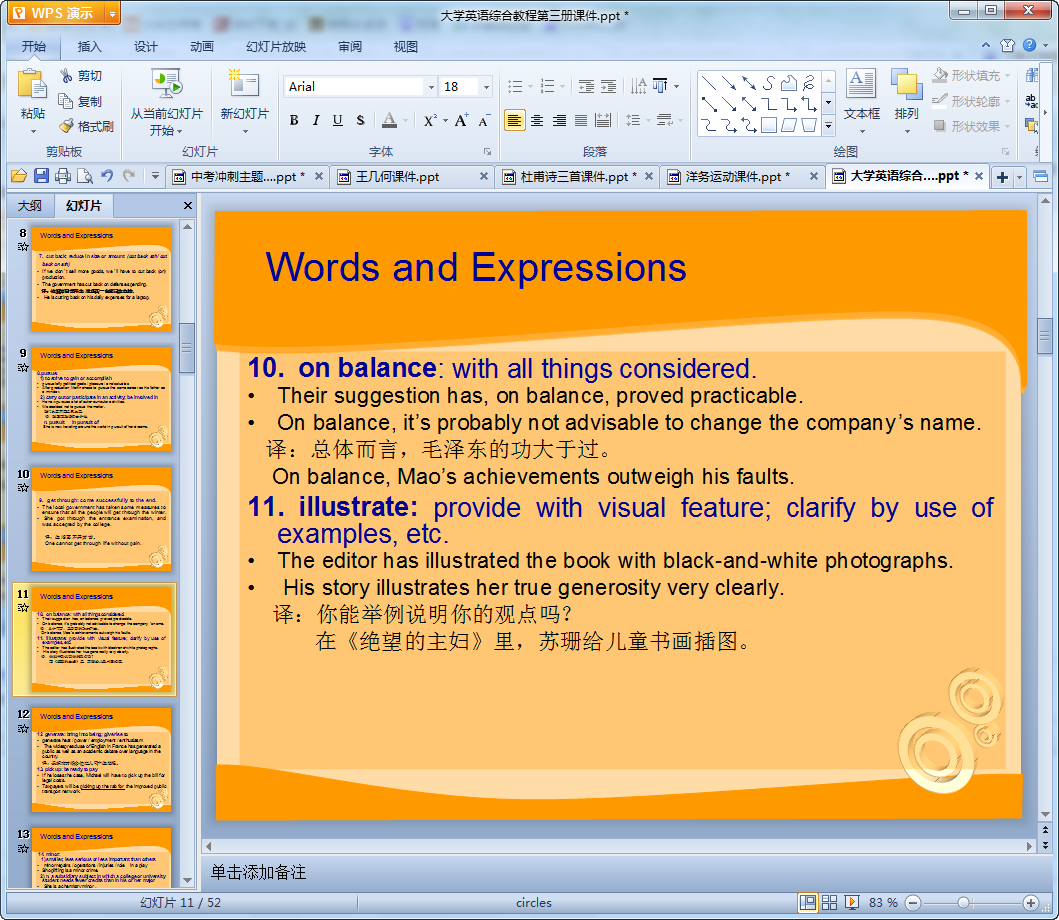Open Shape Effects (形状效果) options
Image resolution: width=1059 pixels, height=920 pixels.
[x=971, y=126]
